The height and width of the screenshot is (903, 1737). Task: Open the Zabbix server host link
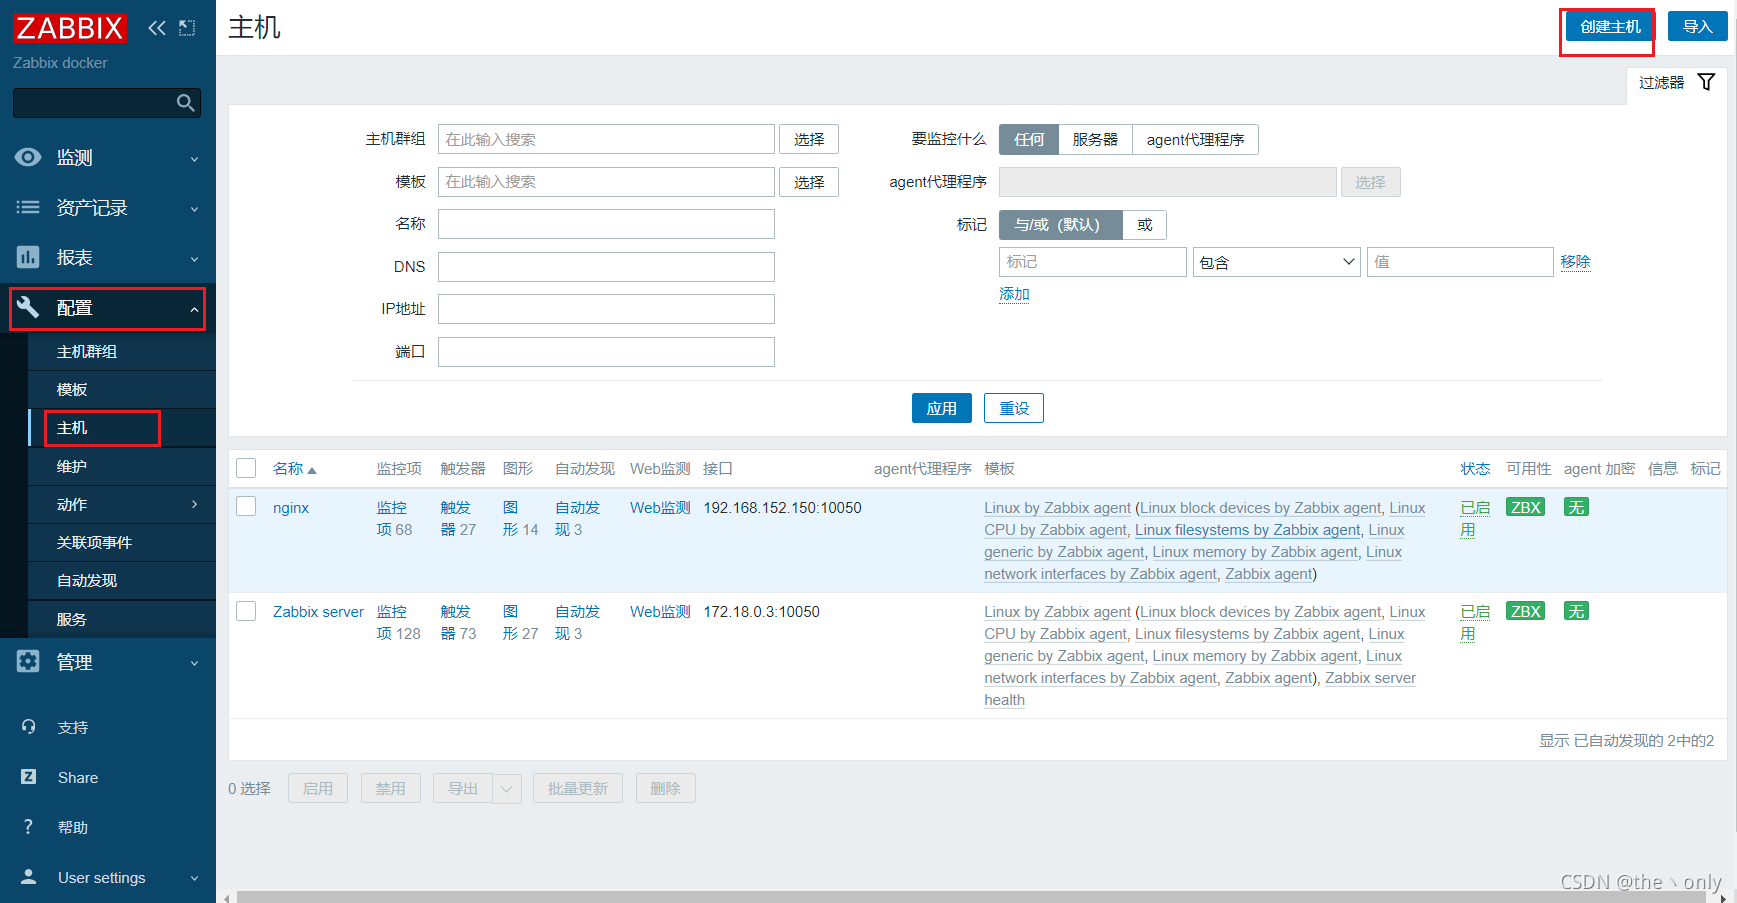[318, 611]
